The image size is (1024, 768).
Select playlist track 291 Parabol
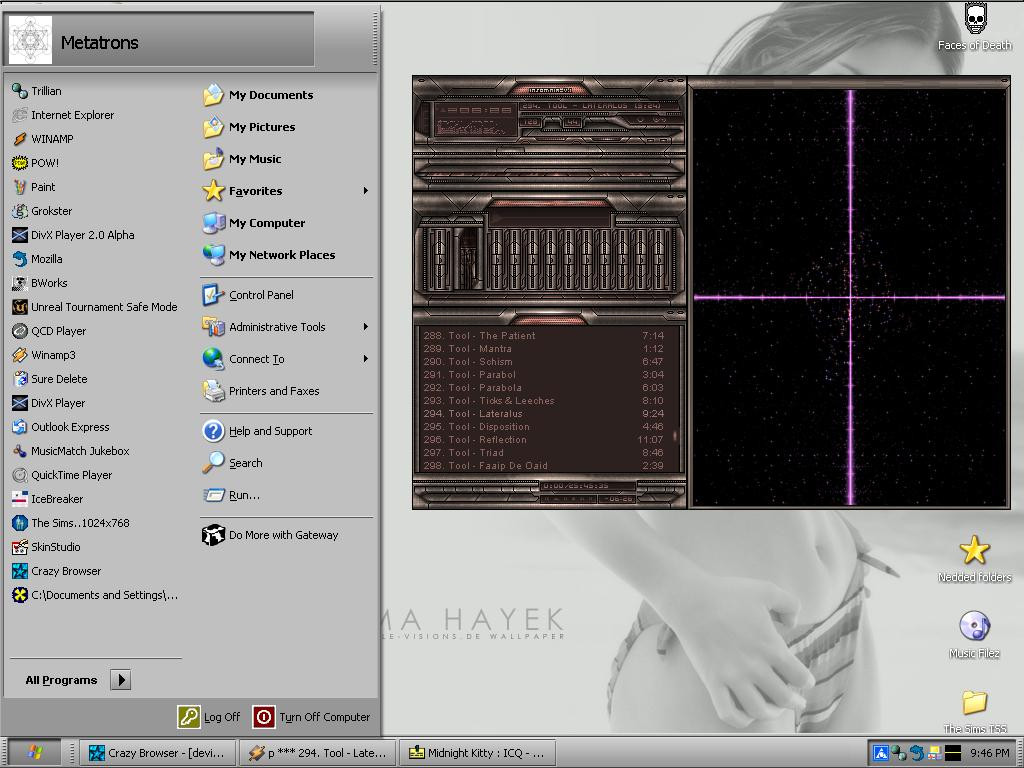coord(544,375)
